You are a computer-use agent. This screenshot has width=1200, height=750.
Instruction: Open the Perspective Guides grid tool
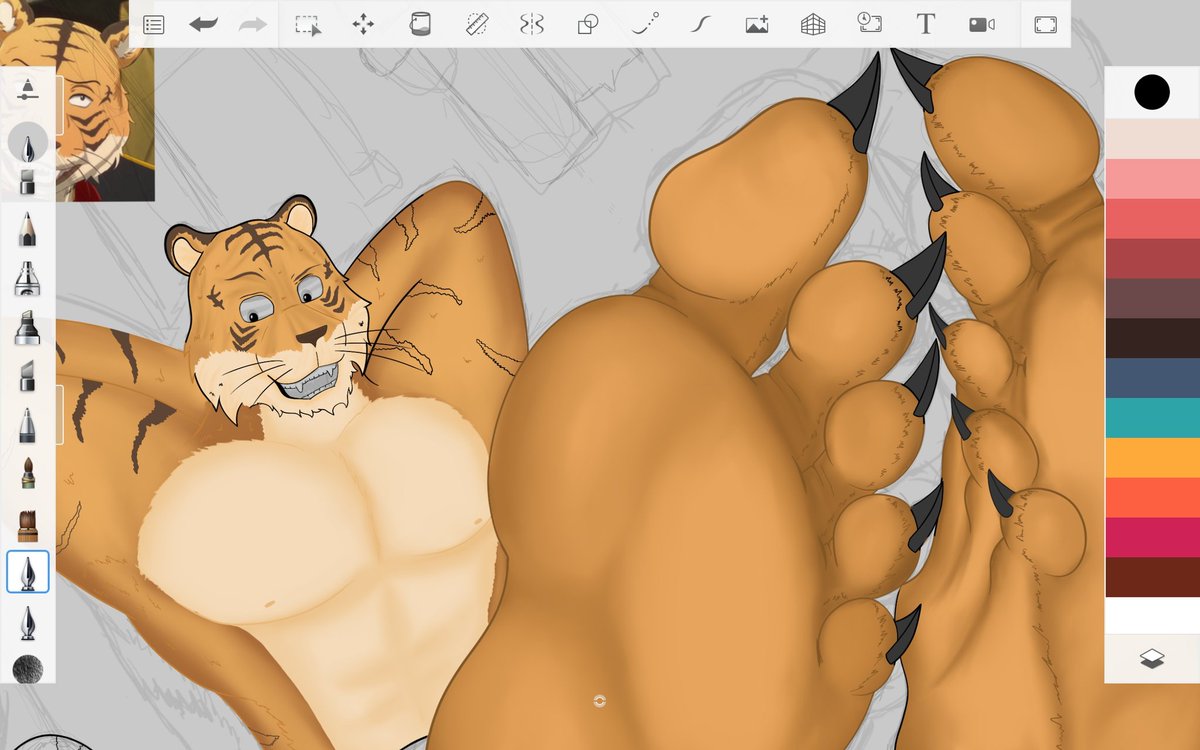click(x=813, y=25)
